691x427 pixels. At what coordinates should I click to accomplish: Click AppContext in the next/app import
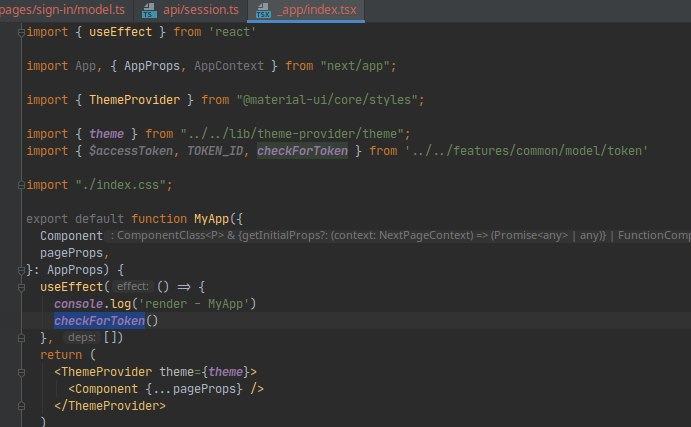click(229, 66)
